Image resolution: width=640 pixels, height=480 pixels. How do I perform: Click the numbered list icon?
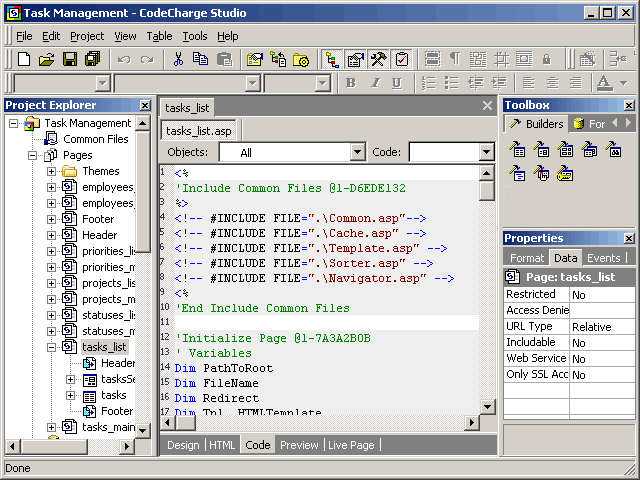coord(429,83)
